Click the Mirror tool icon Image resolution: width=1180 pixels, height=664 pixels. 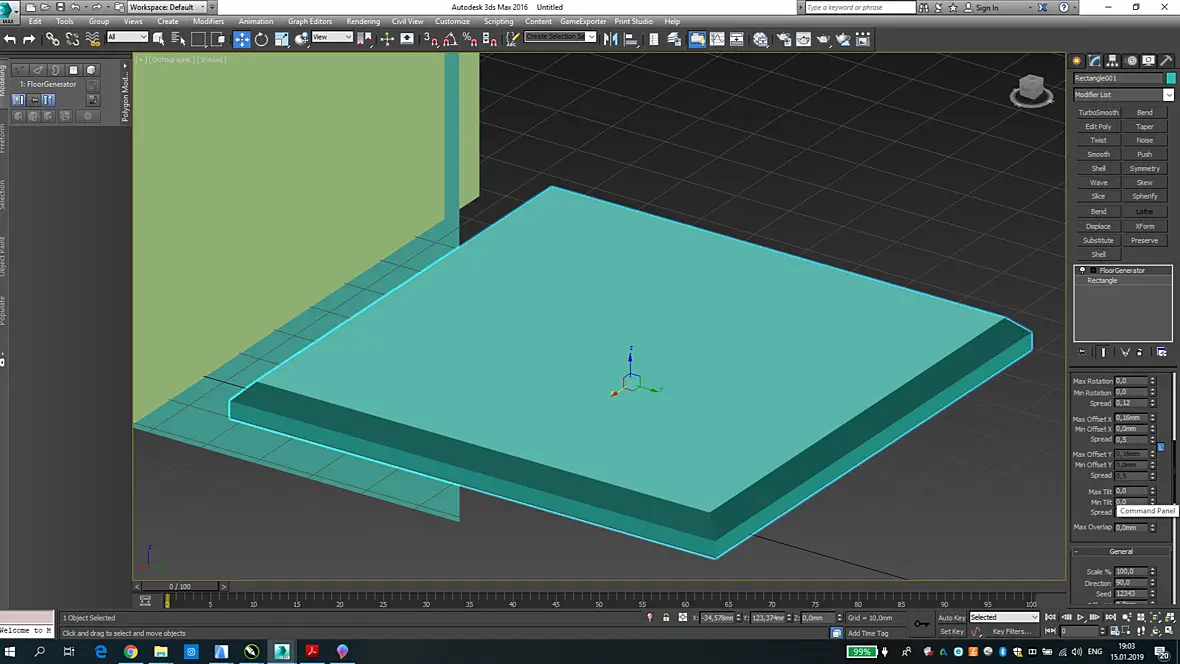(x=610, y=39)
